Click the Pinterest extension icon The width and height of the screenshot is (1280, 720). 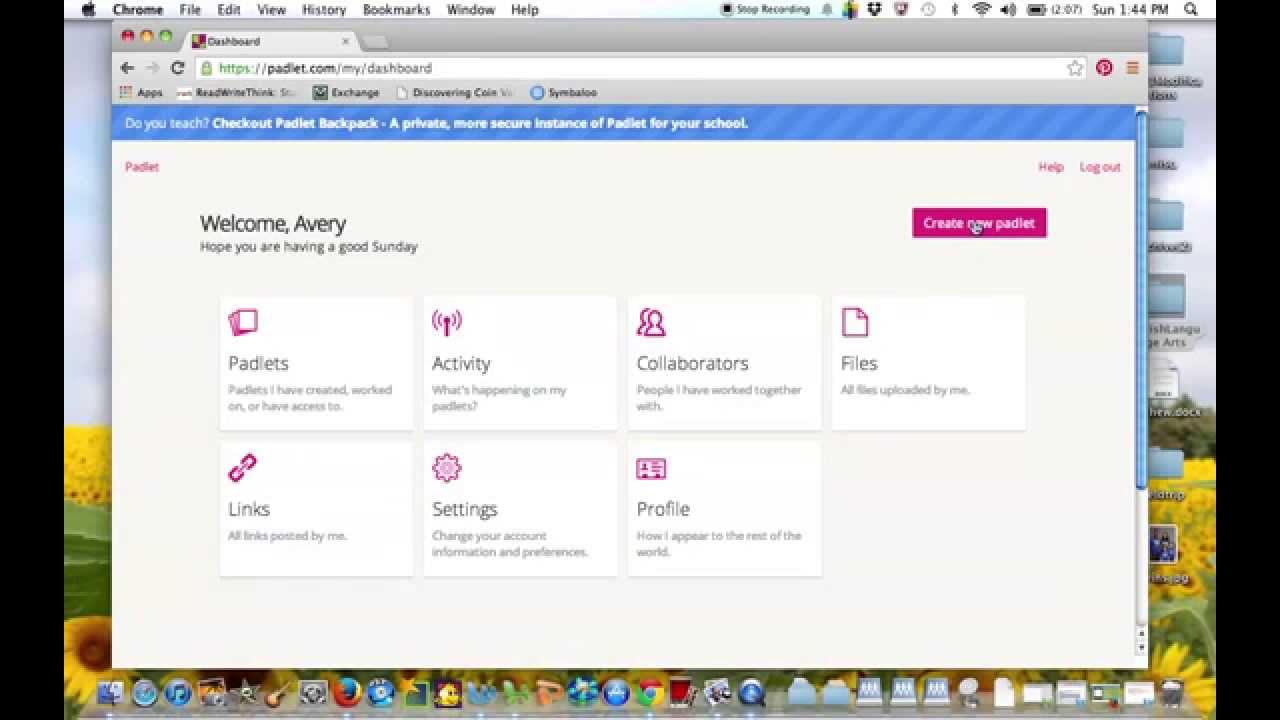point(1104,68)
